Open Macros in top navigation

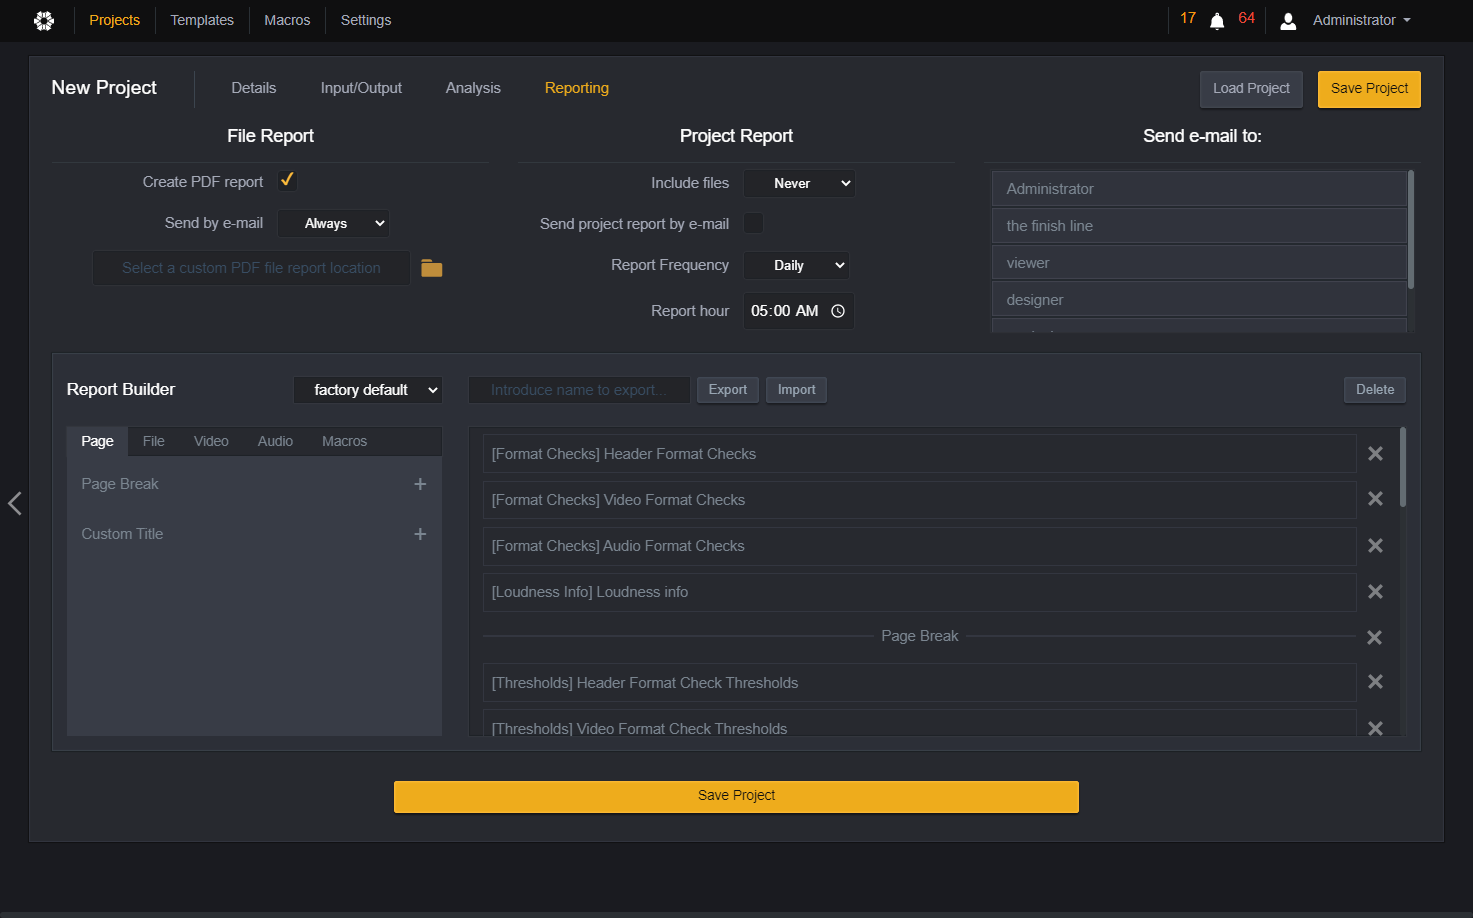click(x=287, y=20)
